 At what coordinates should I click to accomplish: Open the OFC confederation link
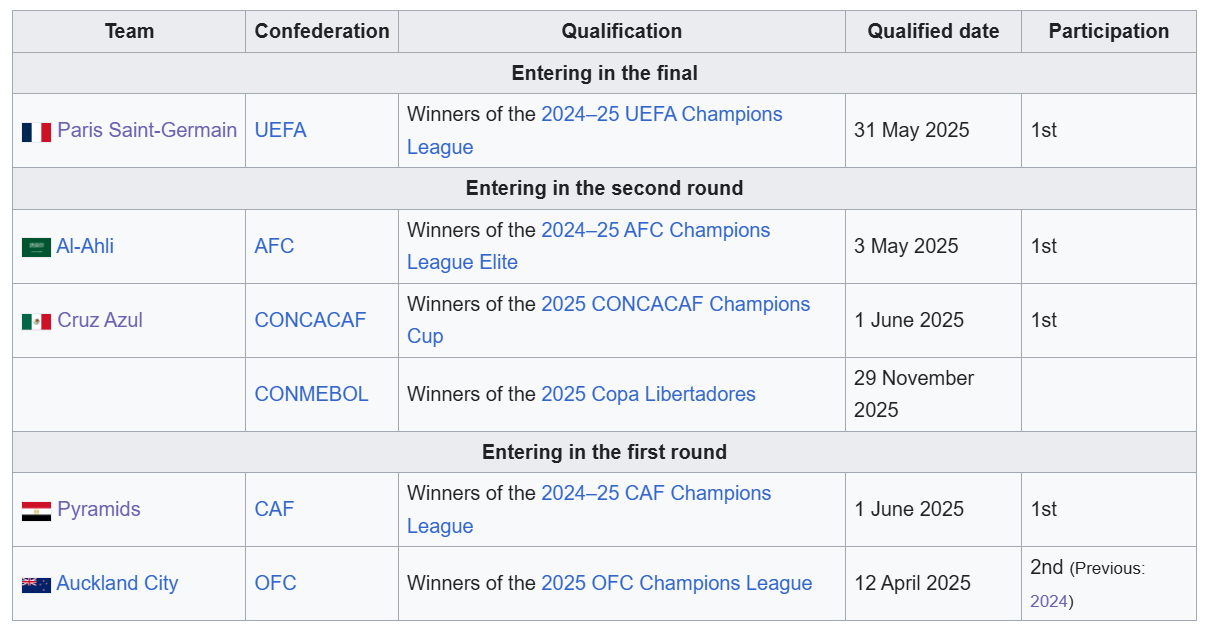(276, 583)
